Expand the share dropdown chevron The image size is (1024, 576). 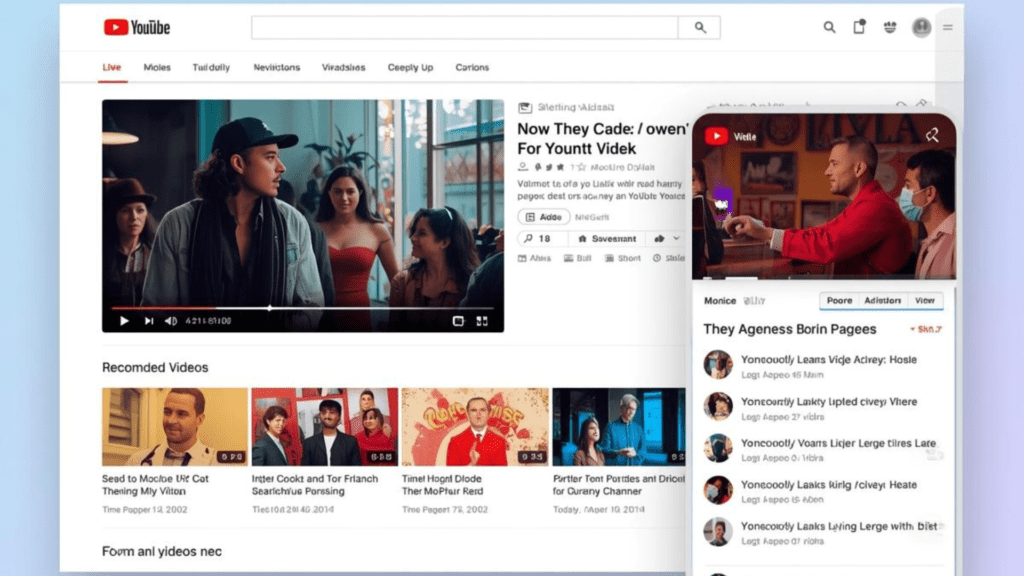676,239
